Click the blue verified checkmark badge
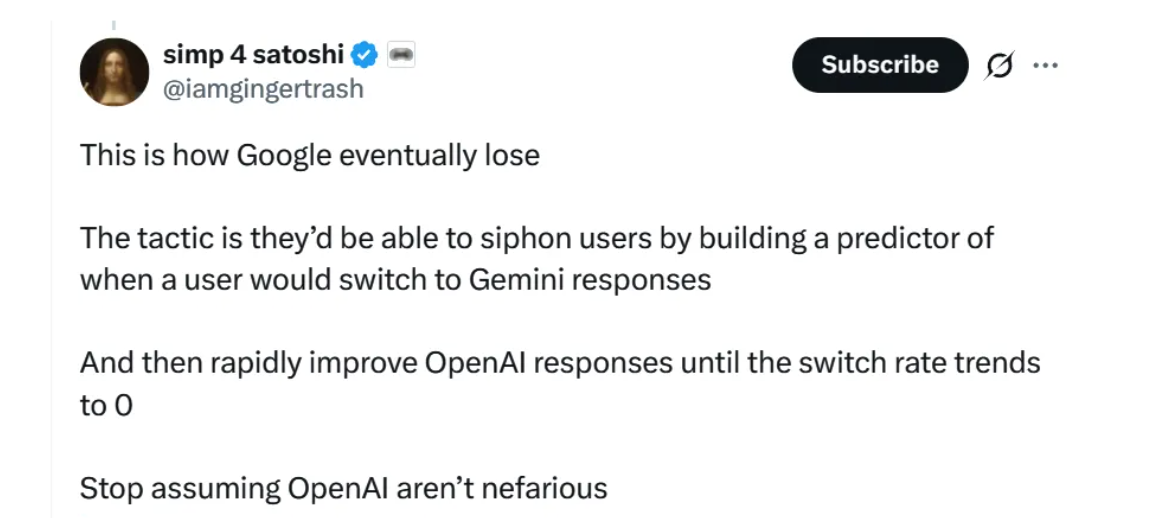The image size is (1174, 518). point(364,55)
